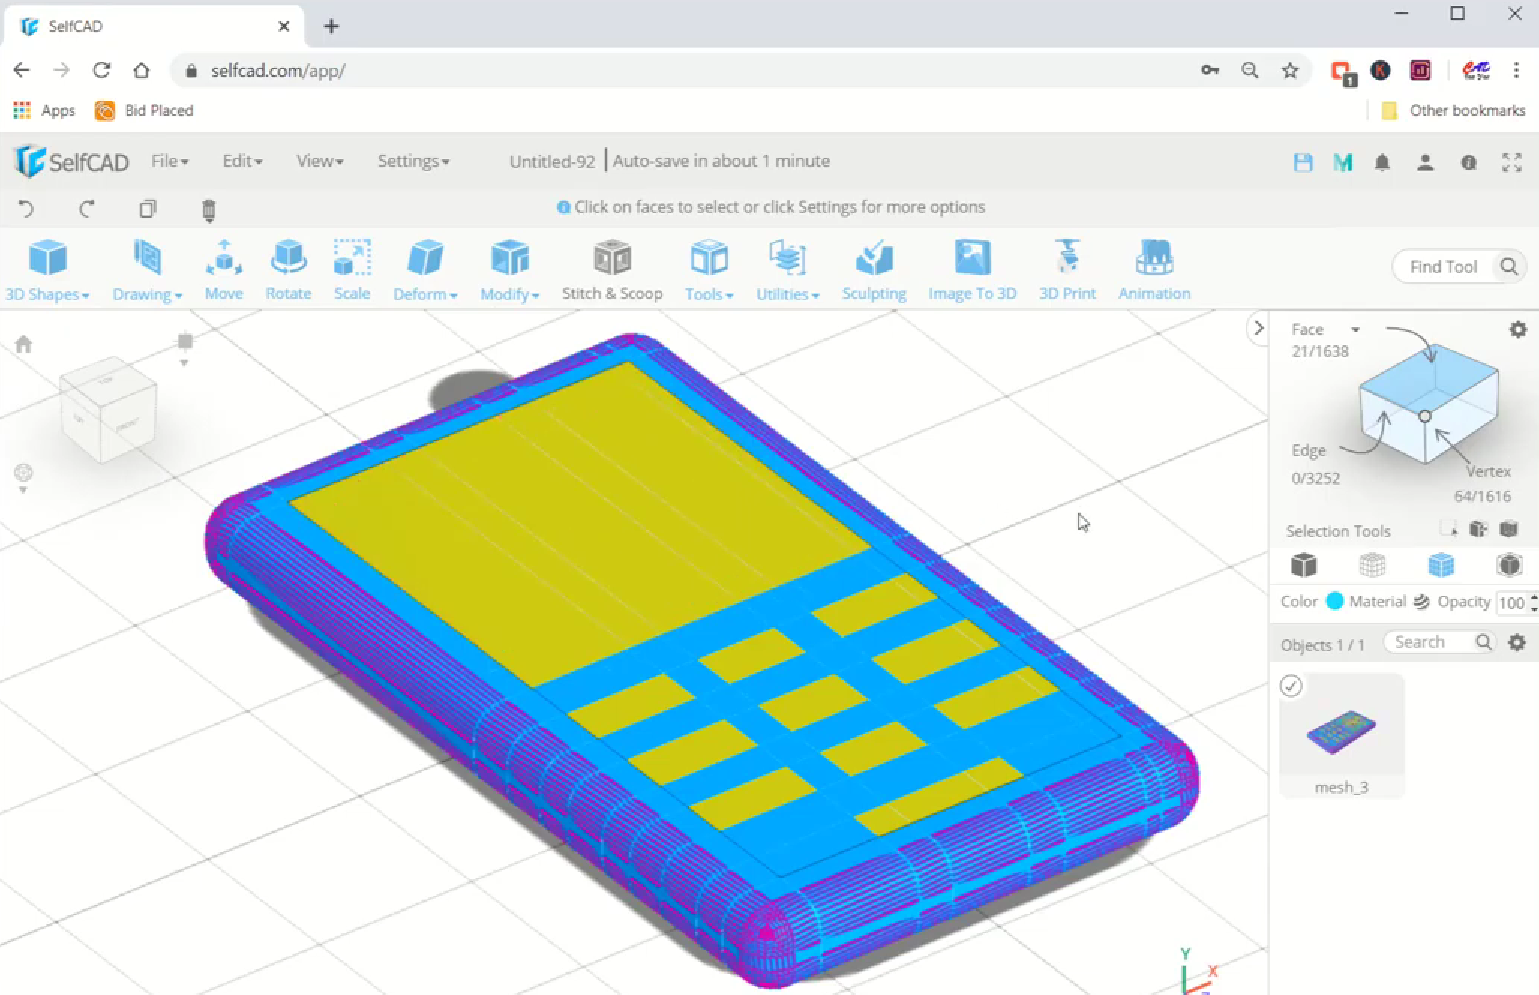Open the Settings menu
The image size is (1539, 995).
(x=413, y=161)
